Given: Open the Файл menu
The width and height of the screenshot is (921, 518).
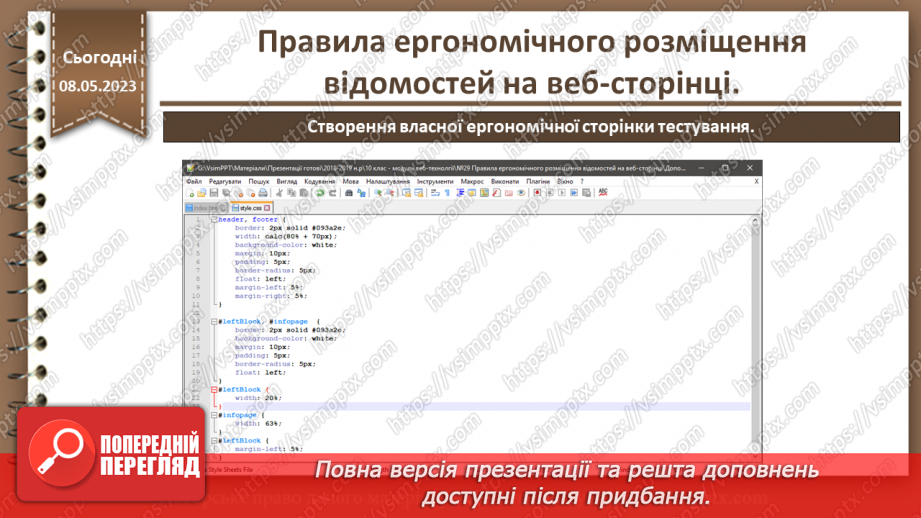Looking at the screenshot, I should [193, 182].
